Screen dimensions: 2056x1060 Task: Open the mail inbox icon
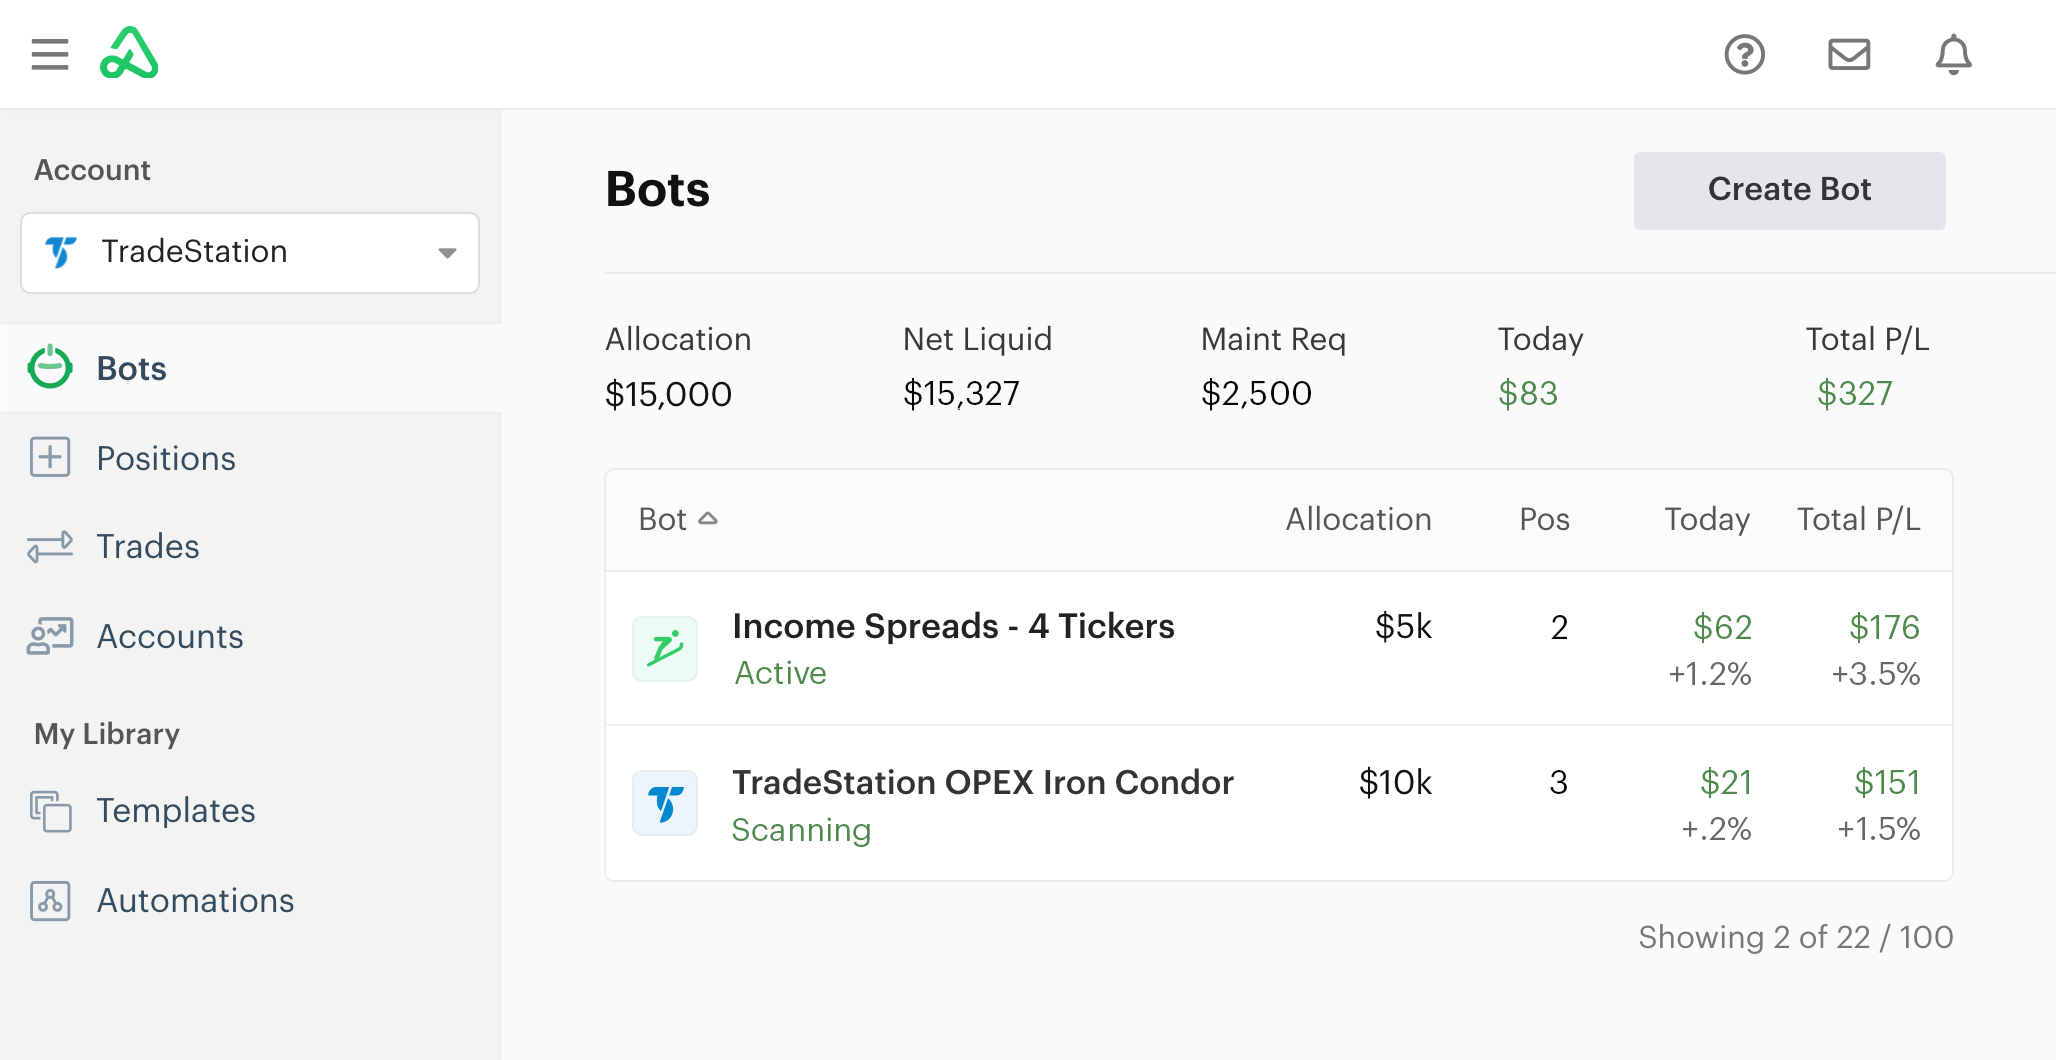1849,54
